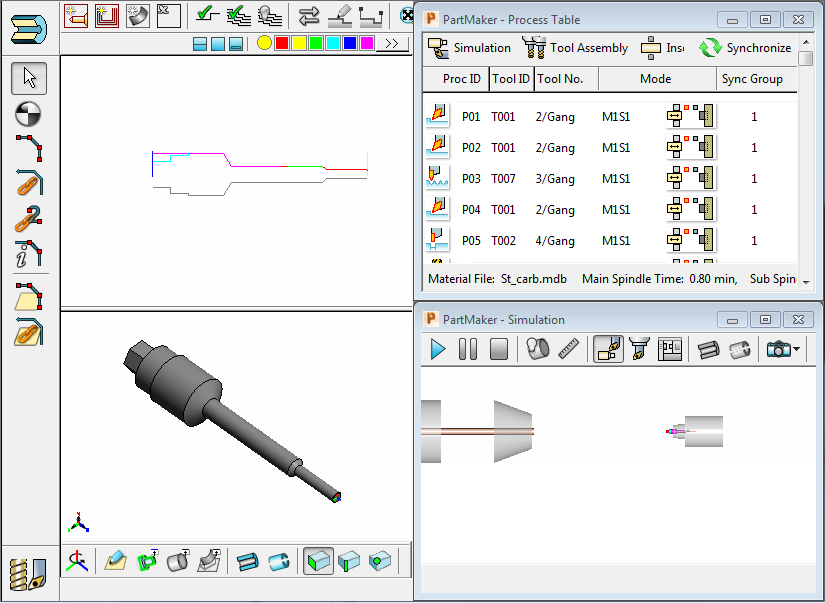Toggle the simulation insert tool view icon
This screenshot has height=603, width=825.
(x=639, y=349)
